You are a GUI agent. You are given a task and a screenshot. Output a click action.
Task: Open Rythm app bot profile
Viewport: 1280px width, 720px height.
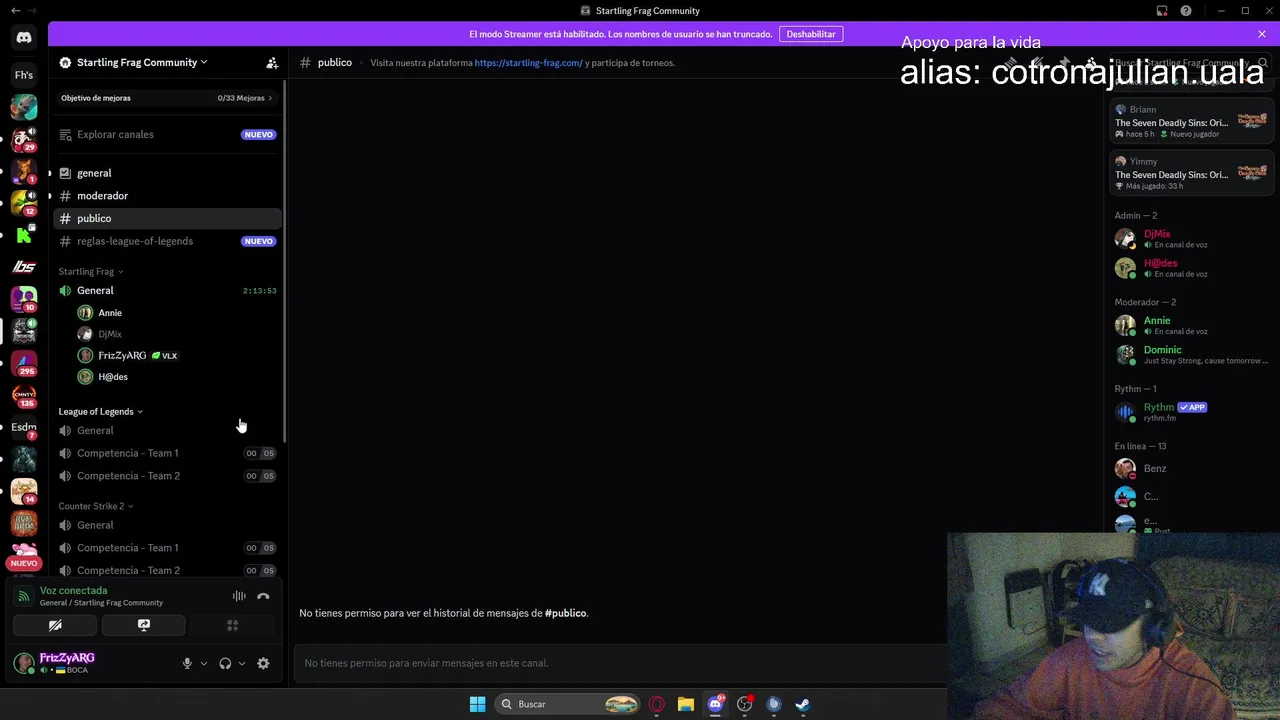tap(1190, 411)
